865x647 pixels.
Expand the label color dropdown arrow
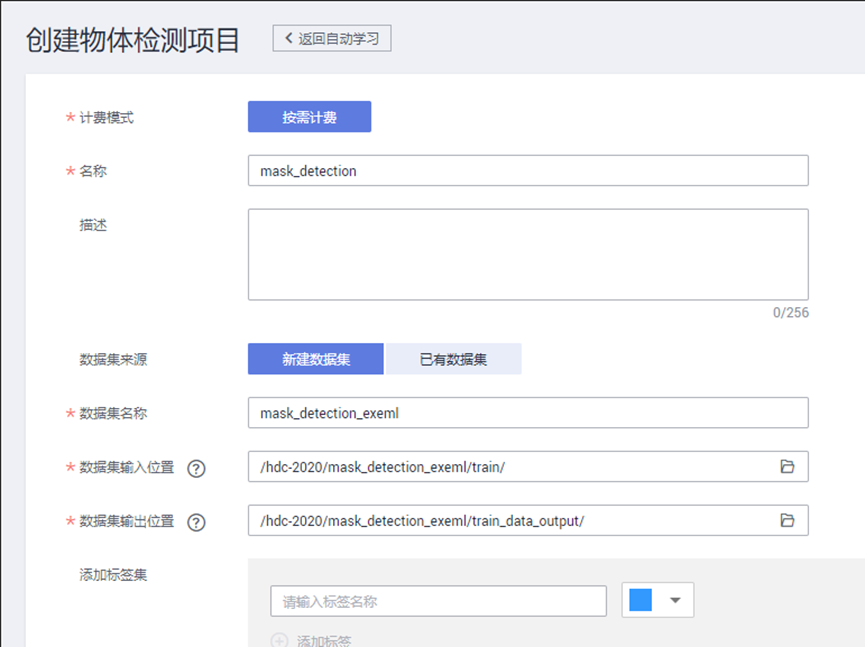[675, 600]
